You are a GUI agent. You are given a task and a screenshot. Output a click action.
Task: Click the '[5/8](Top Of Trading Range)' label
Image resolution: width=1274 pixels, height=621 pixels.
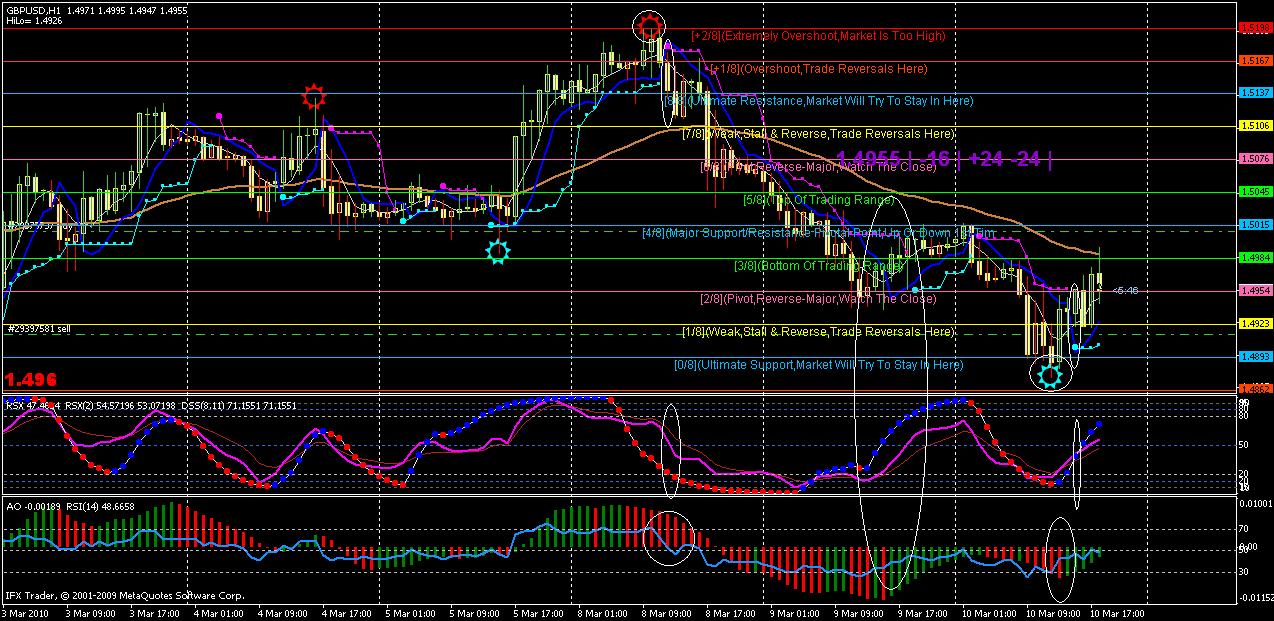(x=819, y=200)
